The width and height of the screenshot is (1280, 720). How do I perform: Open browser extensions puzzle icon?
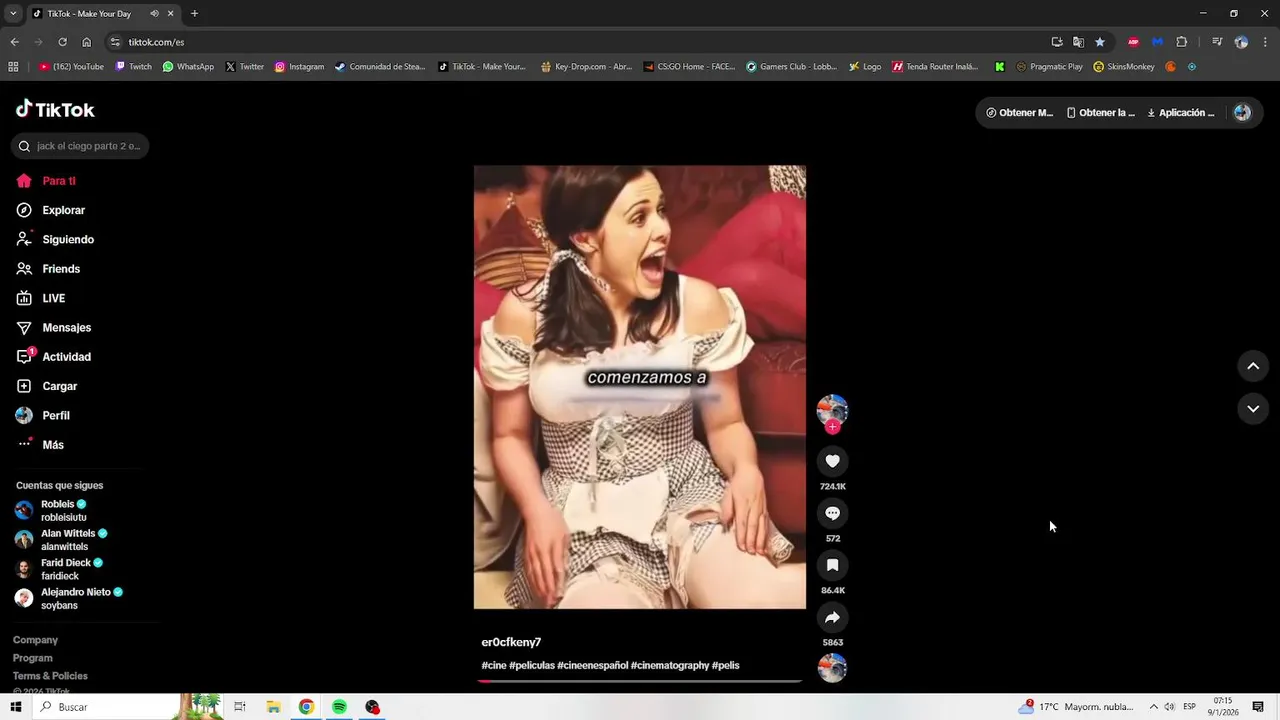[x=1181, y=42]
